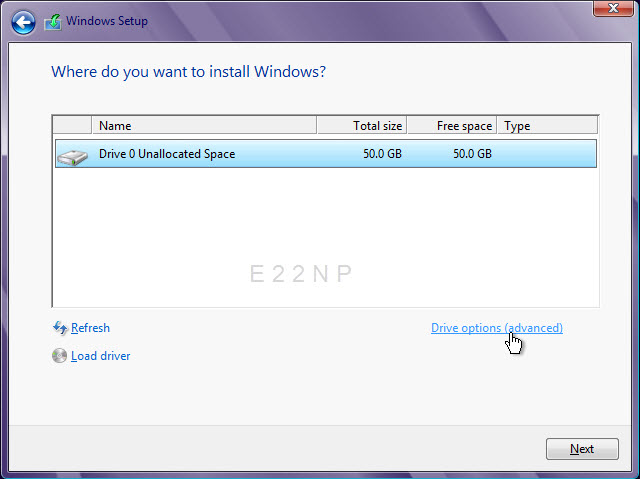Refresh the drive list
Viewport: 640px width, 479px height.
(90, 328)
